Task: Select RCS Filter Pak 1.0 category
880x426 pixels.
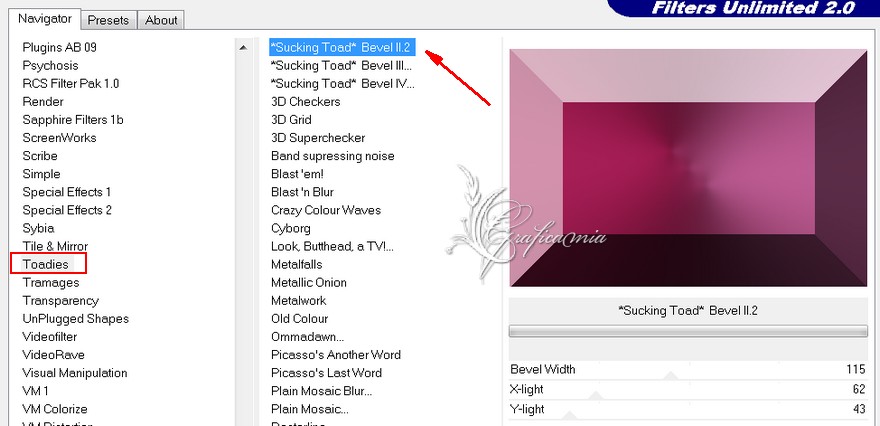Action: coord(71,84)
